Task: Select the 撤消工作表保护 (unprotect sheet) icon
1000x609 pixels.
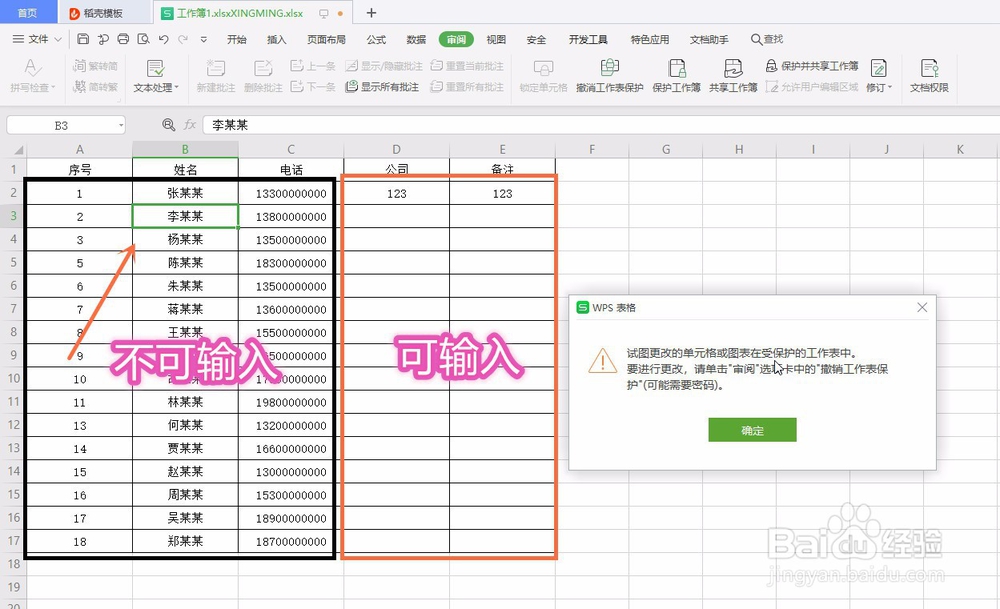Action: [x=607, y=75]
